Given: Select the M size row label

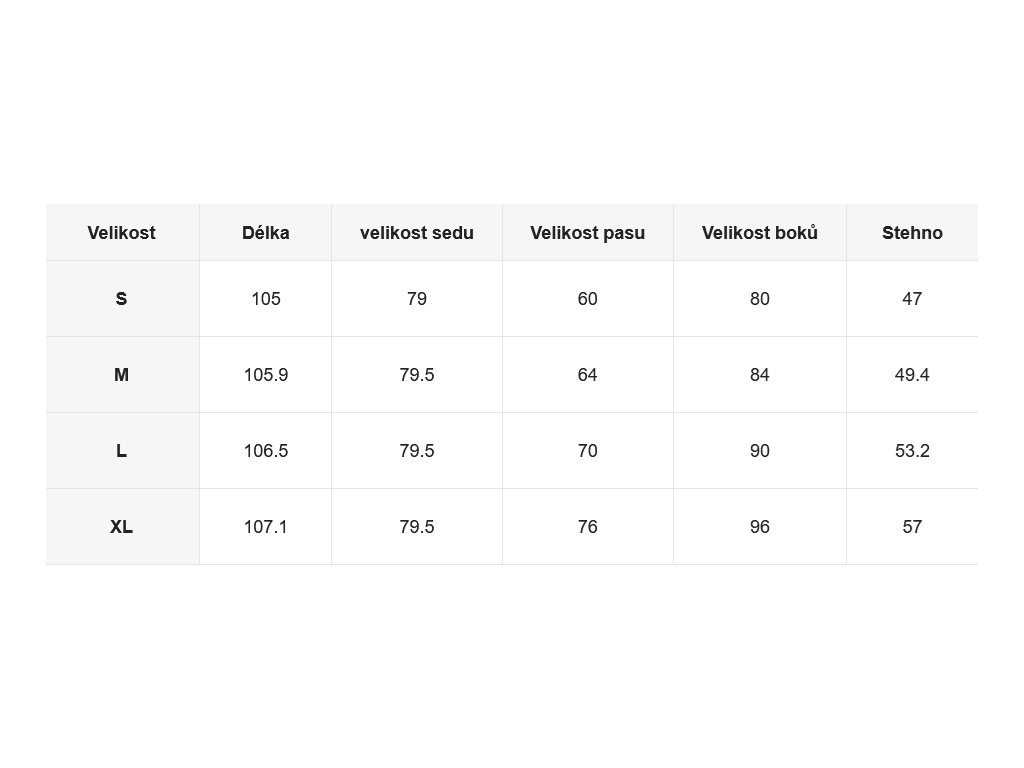Looking at the screenshot, I should 122,375.
